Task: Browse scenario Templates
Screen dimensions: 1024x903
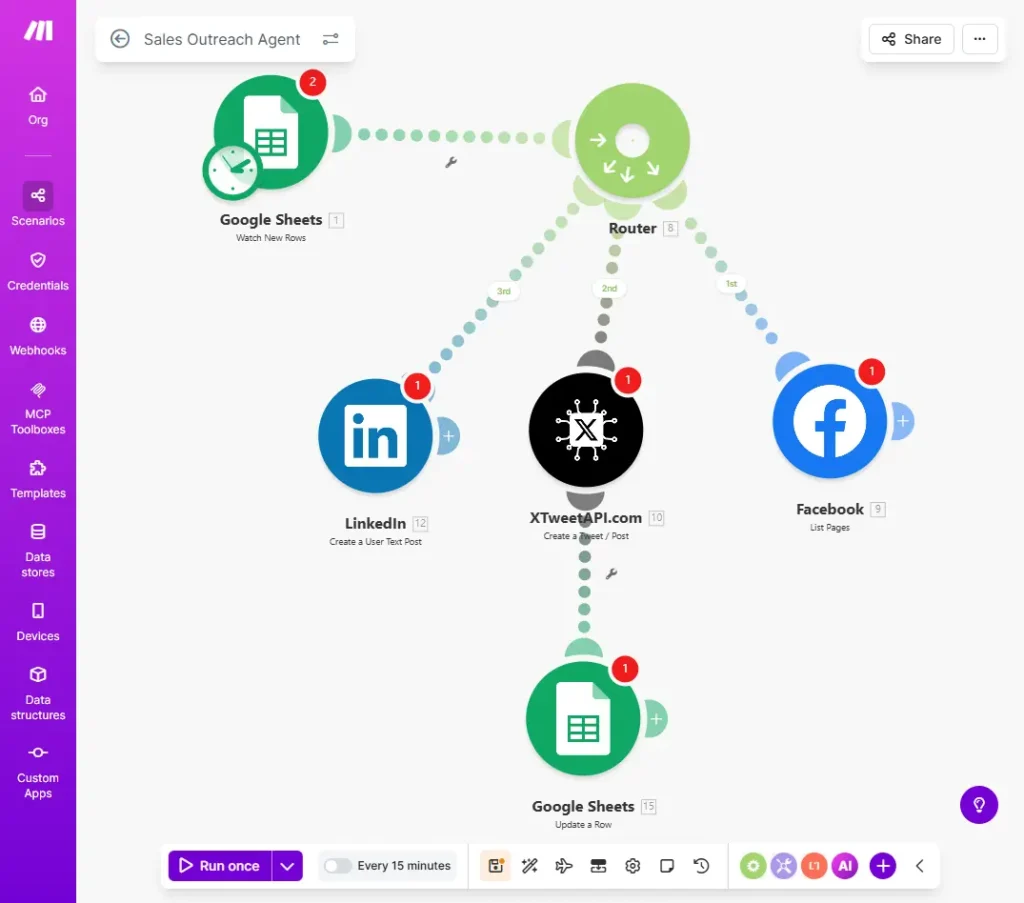Action: coord(38,478)
